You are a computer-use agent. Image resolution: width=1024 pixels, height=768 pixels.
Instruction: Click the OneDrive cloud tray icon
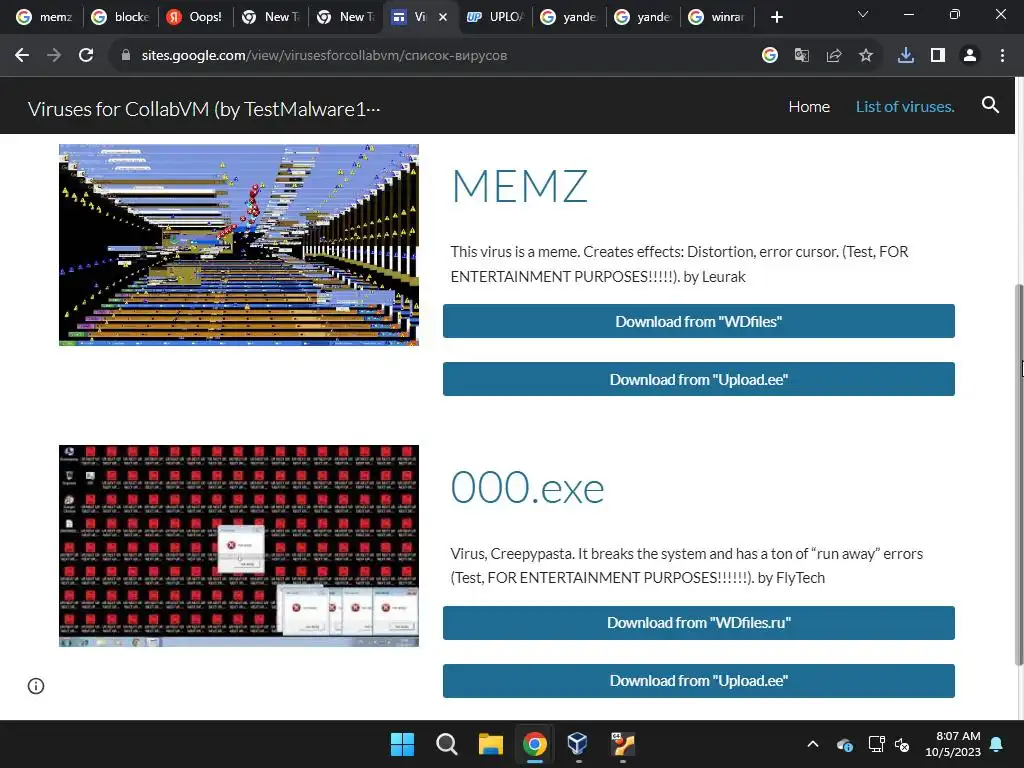(x=844, y=744)
